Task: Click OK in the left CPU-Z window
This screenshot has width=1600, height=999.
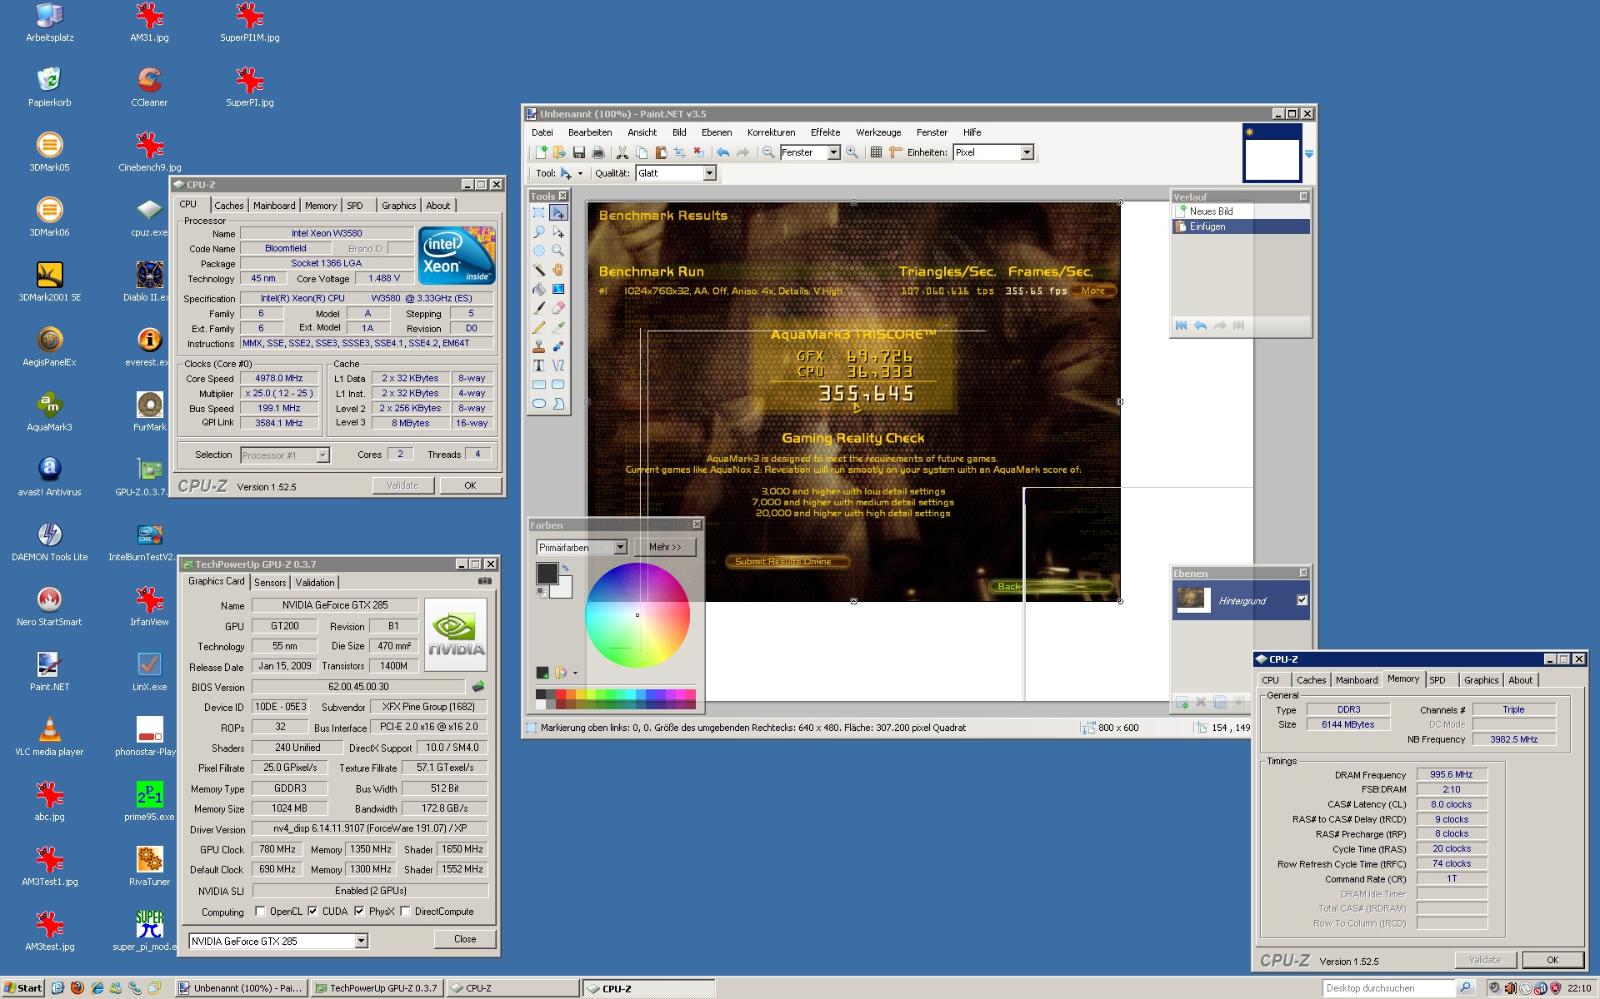Action: (x=470, y=485)
